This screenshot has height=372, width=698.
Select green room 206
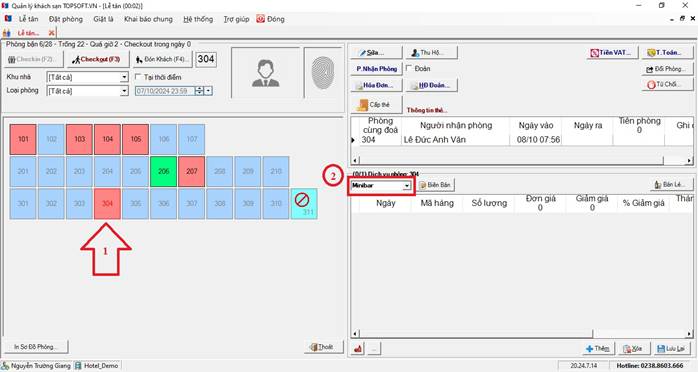(x=163, y=171)
